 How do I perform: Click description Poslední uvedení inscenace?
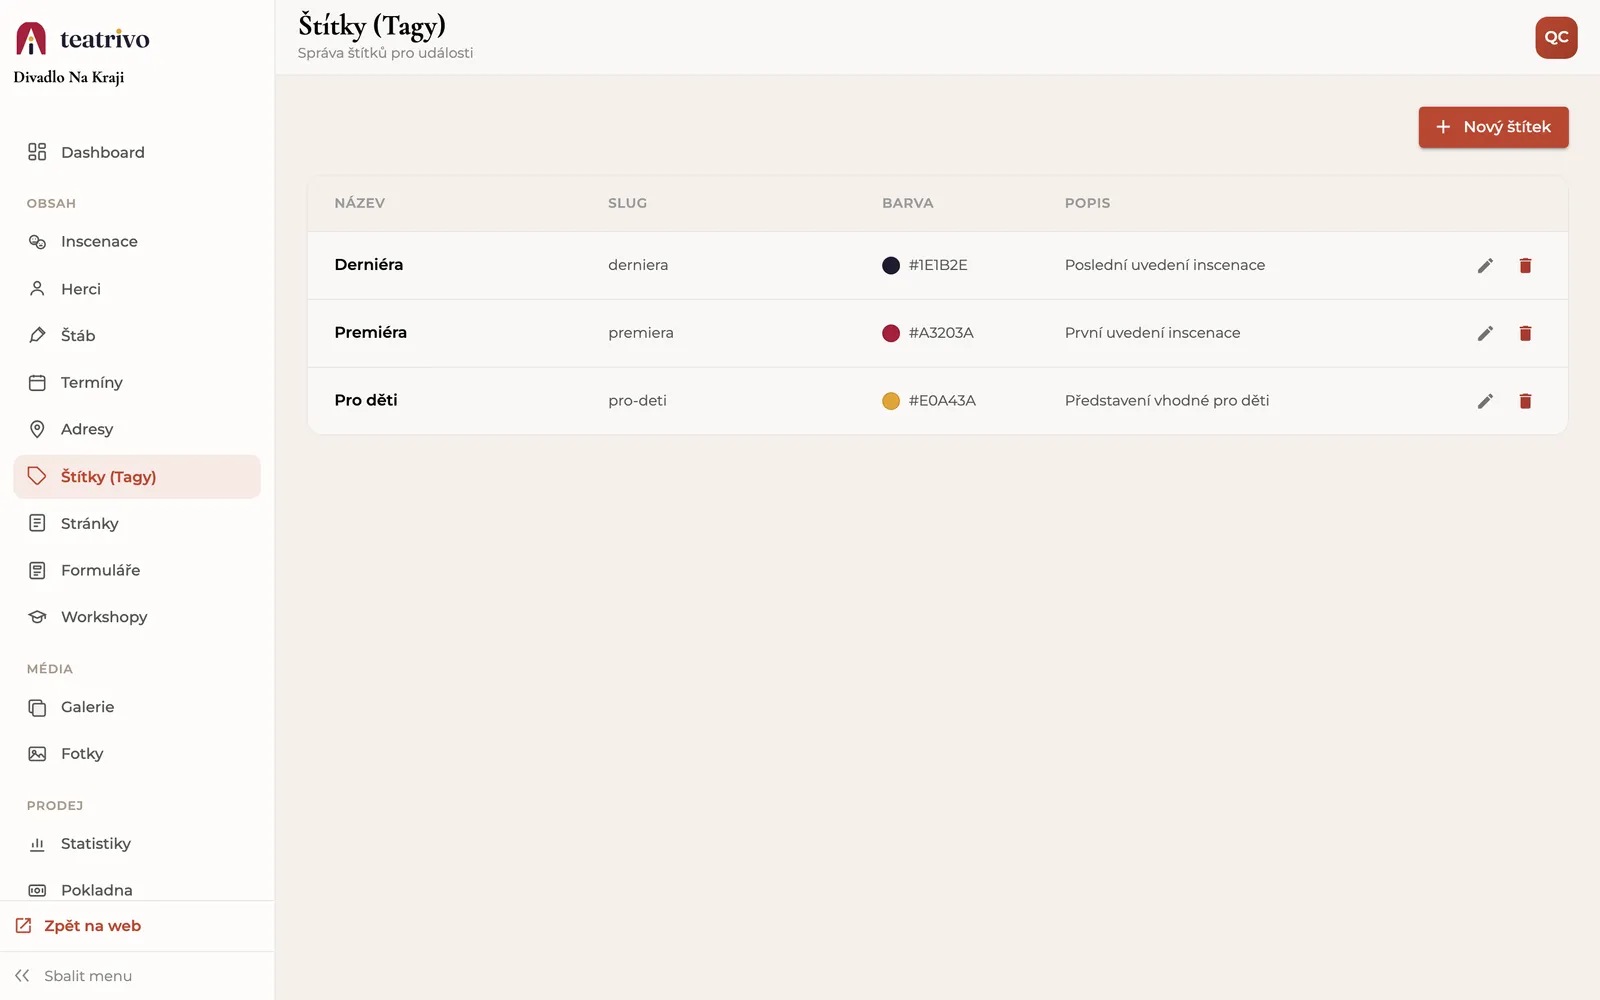pos(1165,265)
